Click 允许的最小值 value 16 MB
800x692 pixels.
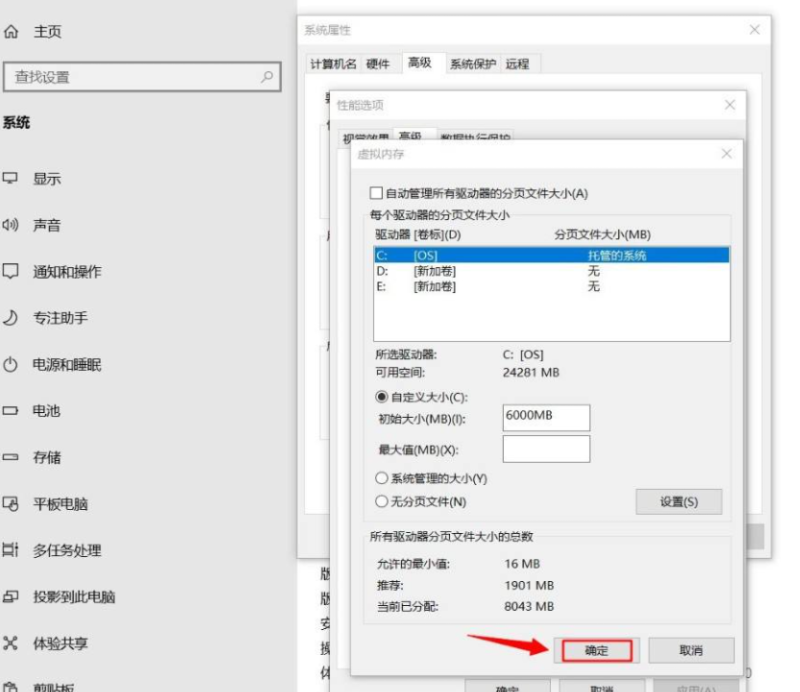(x=522, y=564)
